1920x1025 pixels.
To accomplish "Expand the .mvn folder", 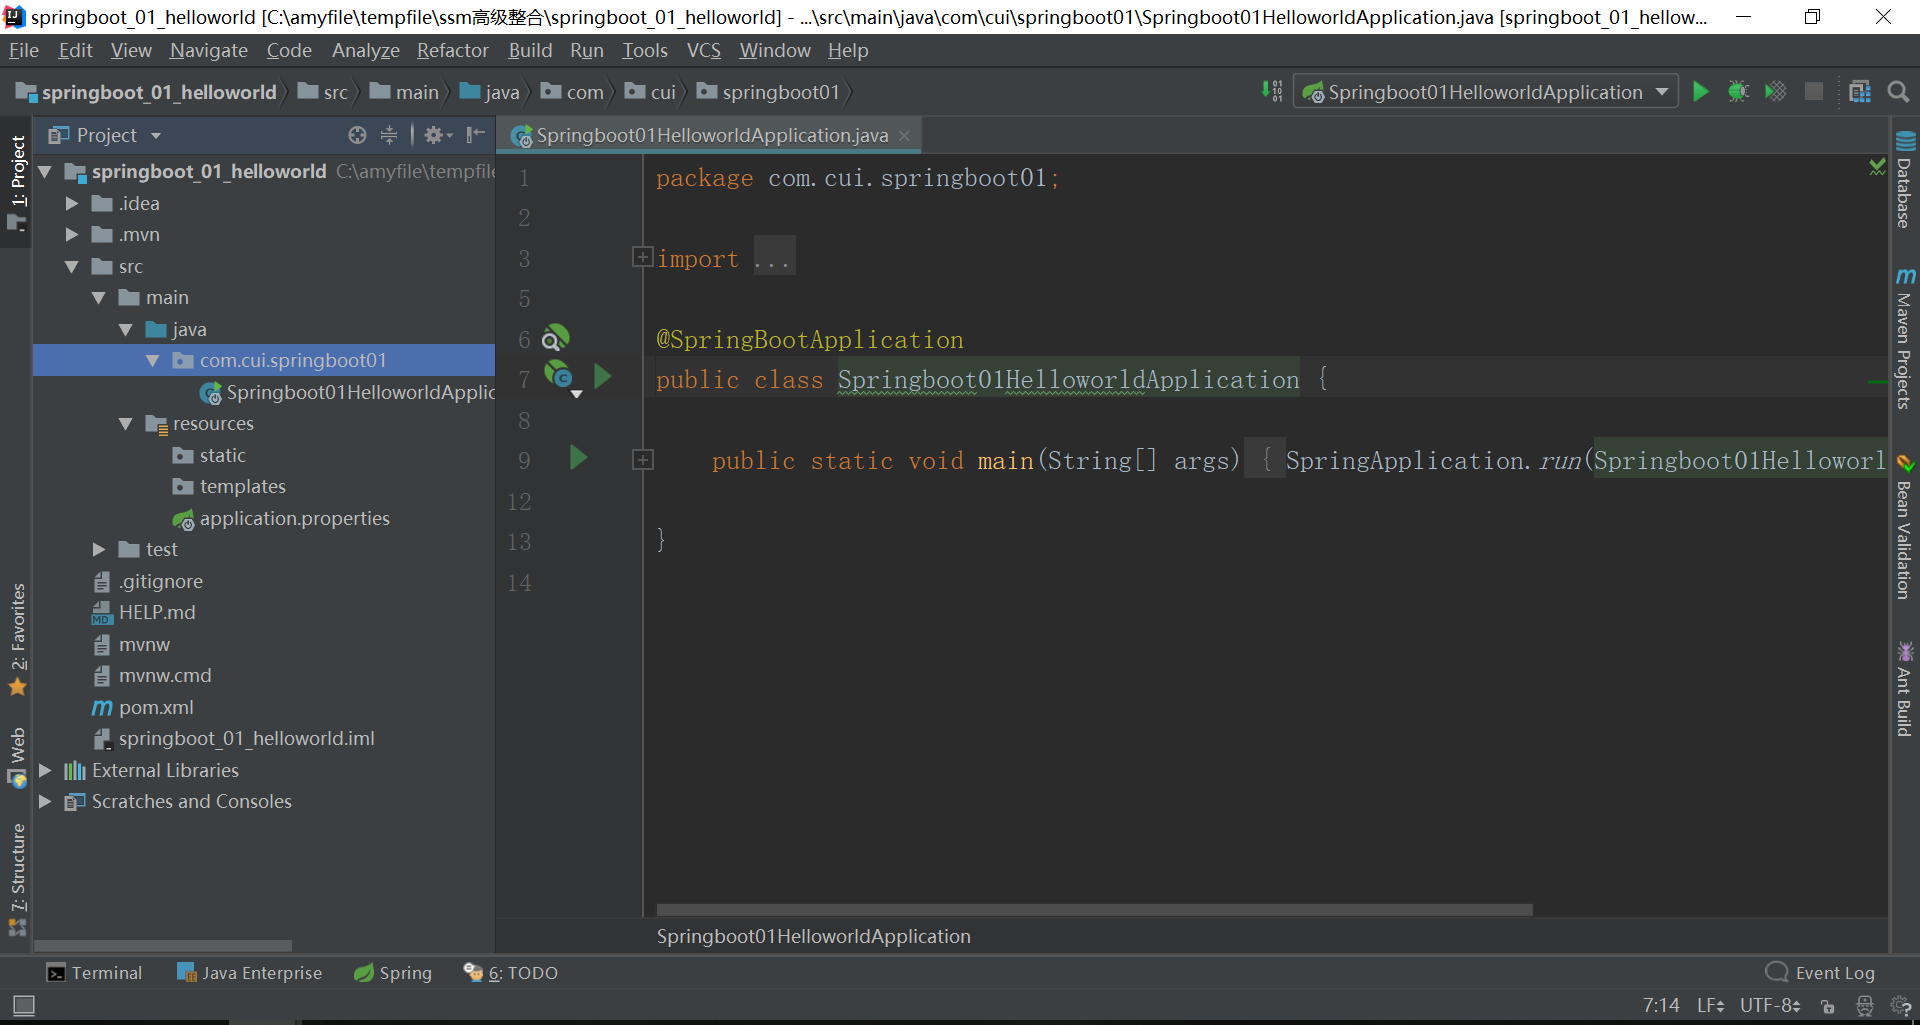I will coord(72,235).
